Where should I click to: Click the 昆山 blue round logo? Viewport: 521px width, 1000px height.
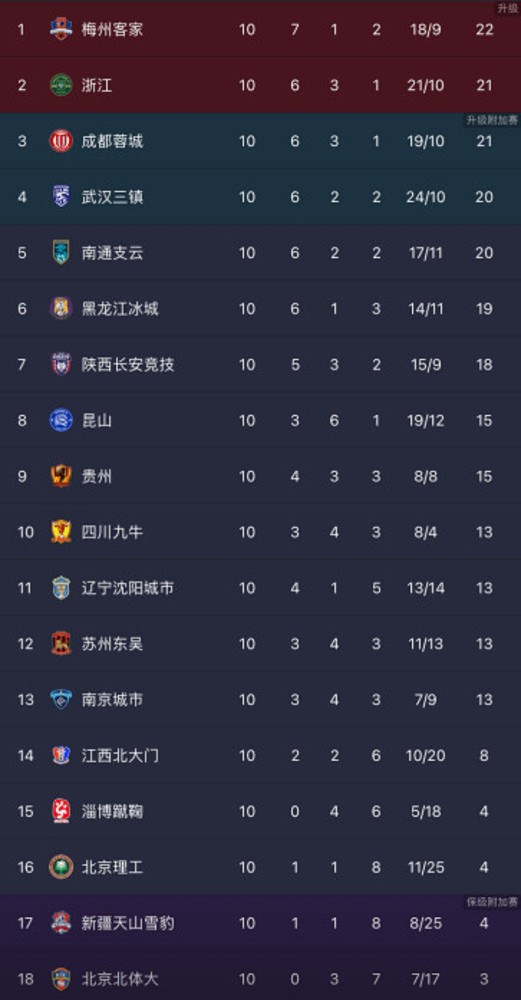coord(61,420)
